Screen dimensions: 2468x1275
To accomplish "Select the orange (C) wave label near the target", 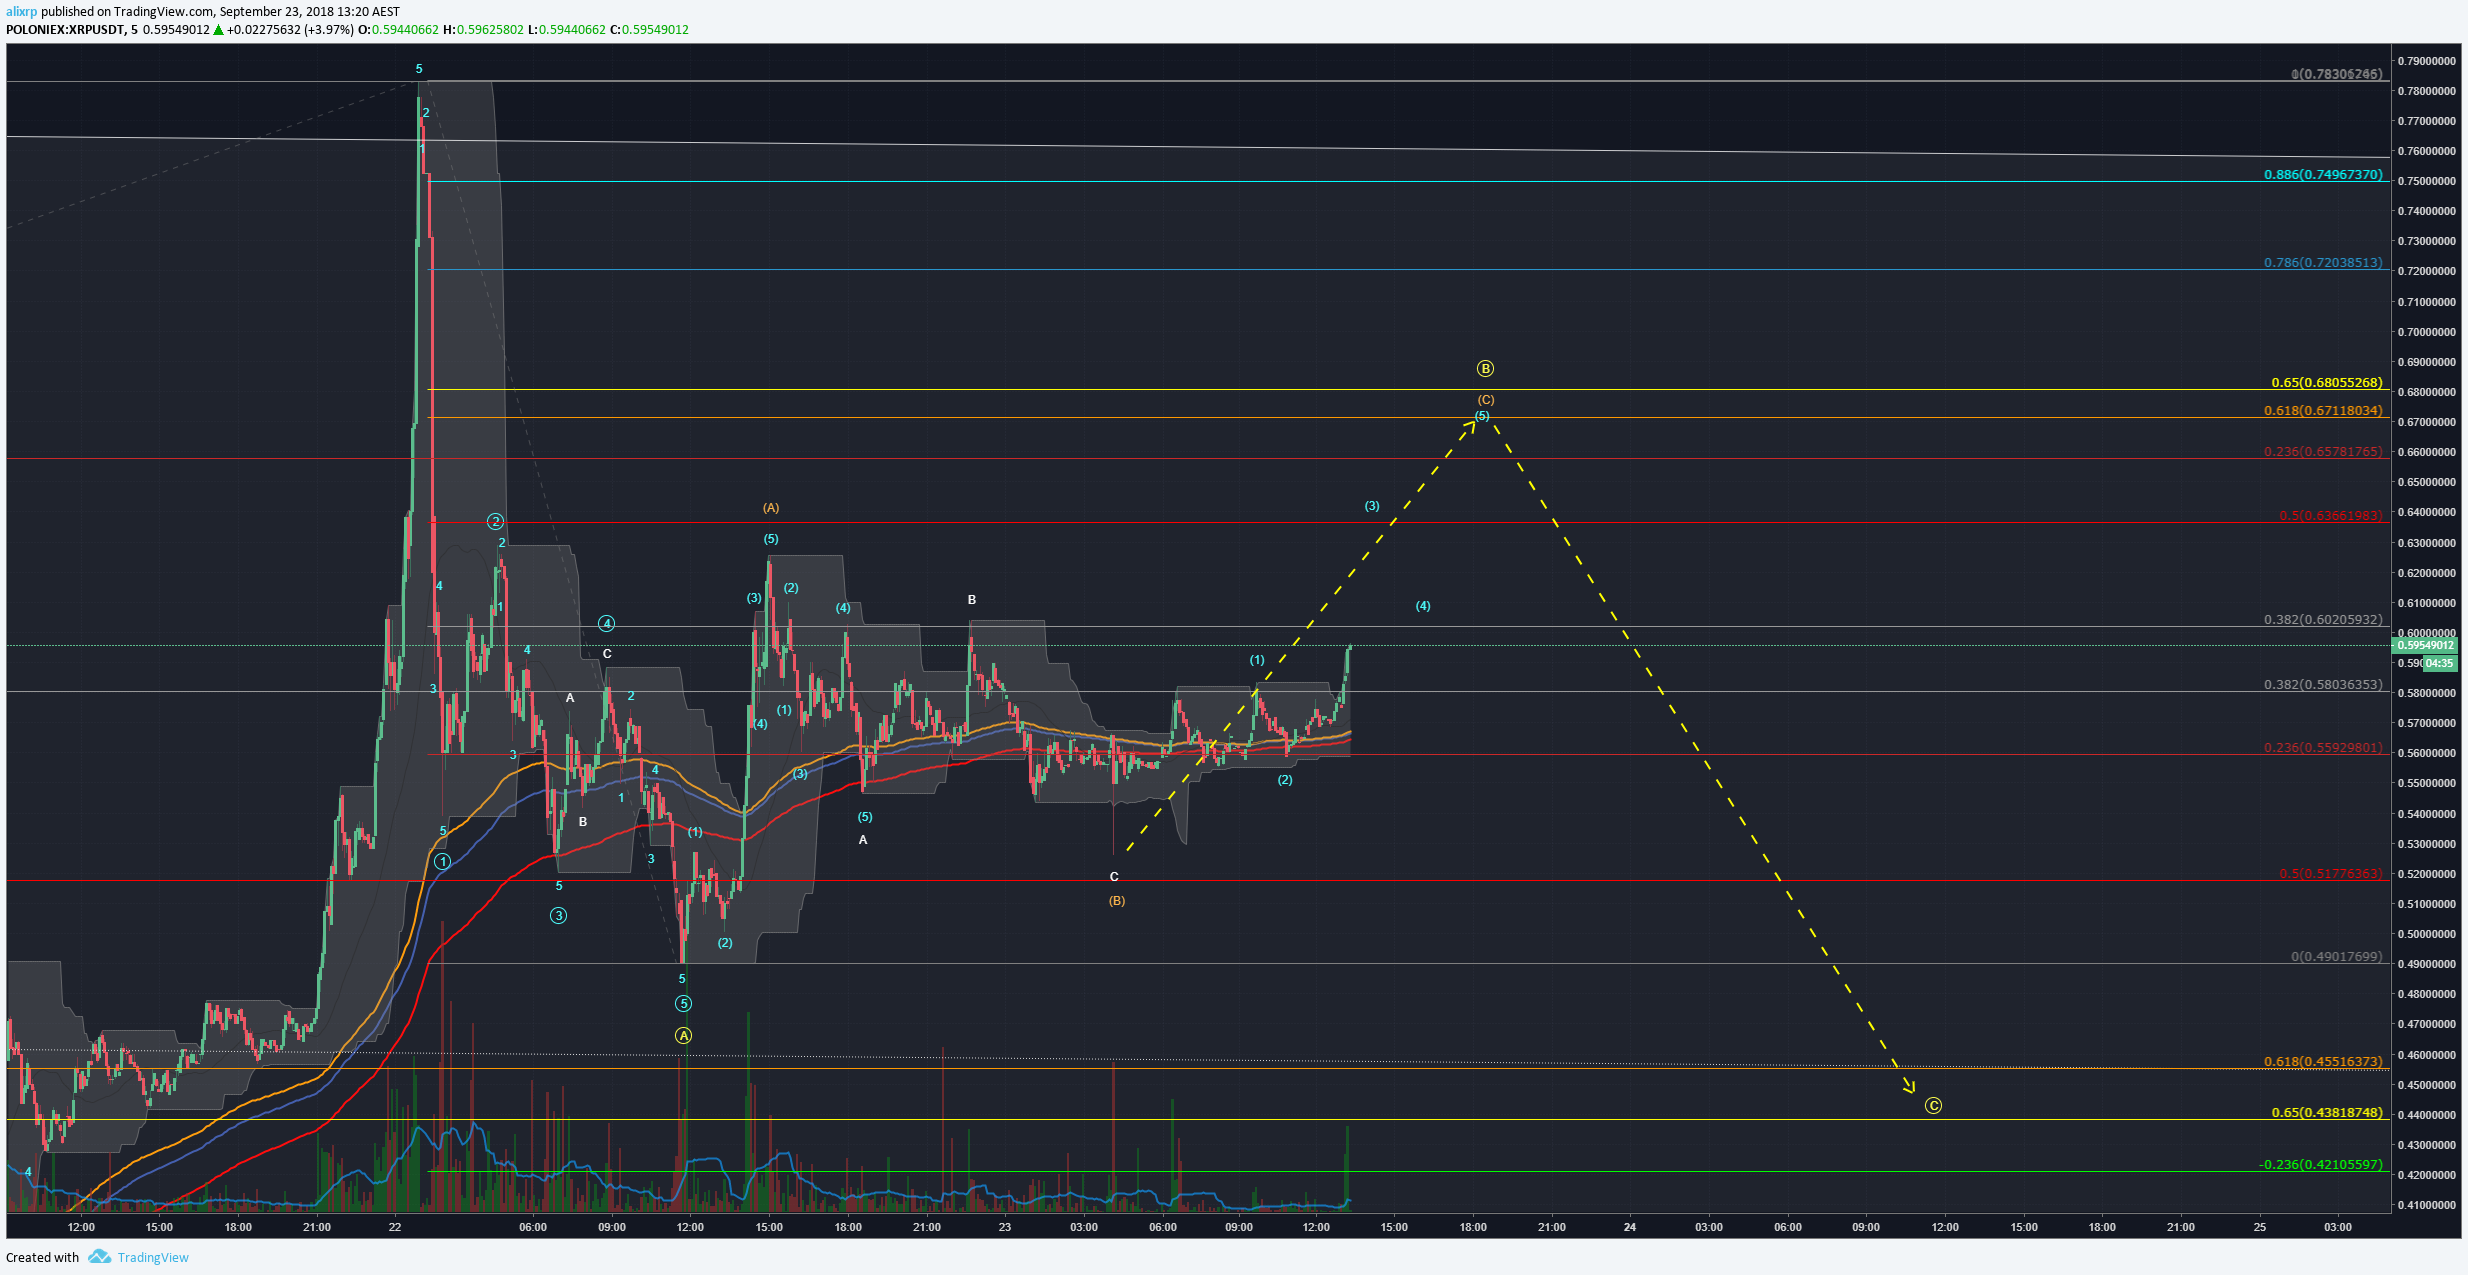I will pos(1486,400).
